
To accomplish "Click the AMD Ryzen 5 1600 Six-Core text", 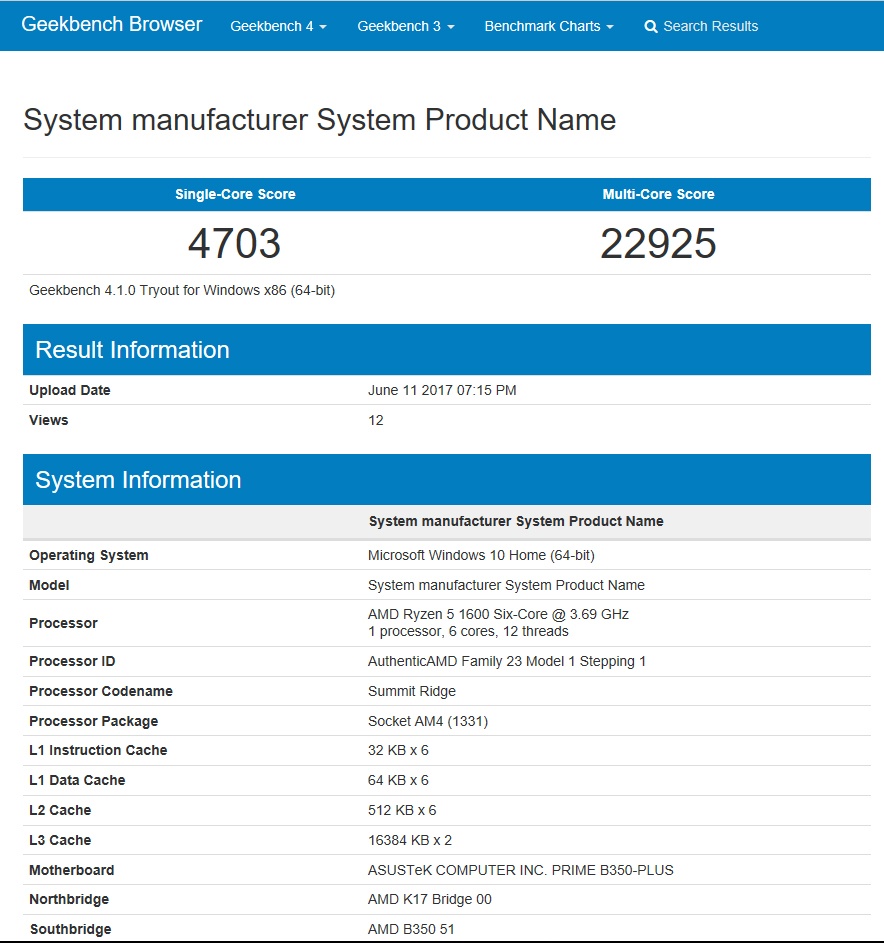I will pyautogui.click(x=499, y=614).
